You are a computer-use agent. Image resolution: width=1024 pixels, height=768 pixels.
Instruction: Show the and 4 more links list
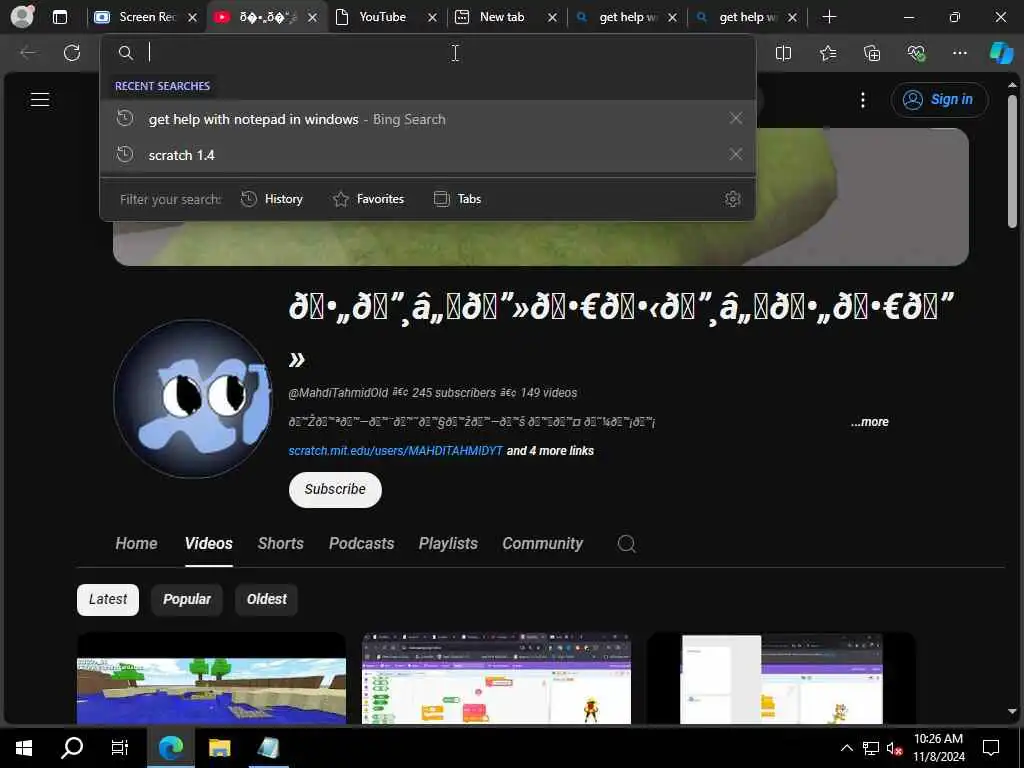point(550,451)
